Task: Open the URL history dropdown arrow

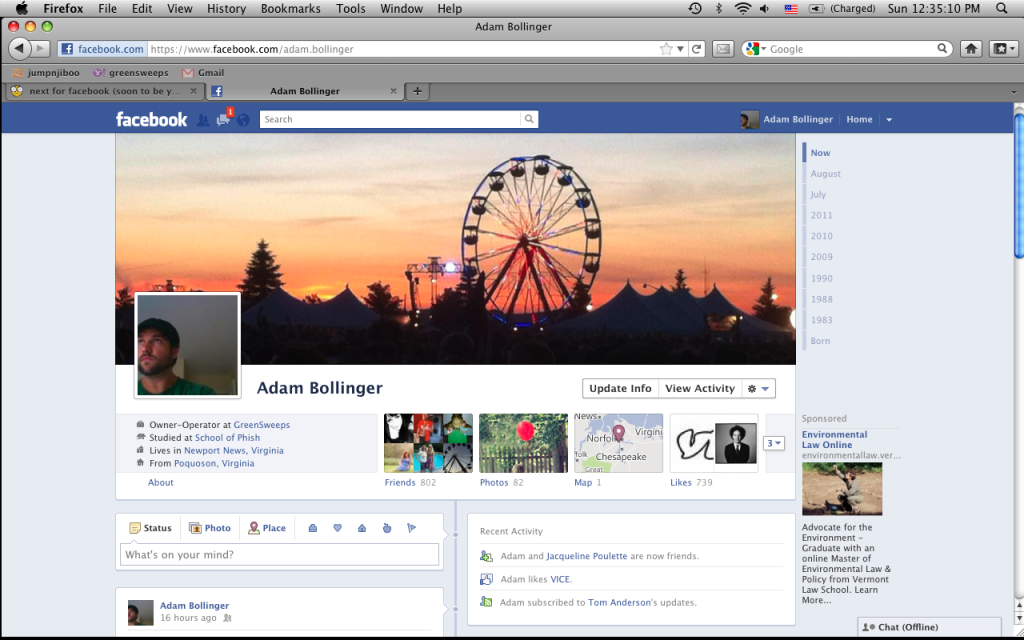Action: [x=680, y=49]
